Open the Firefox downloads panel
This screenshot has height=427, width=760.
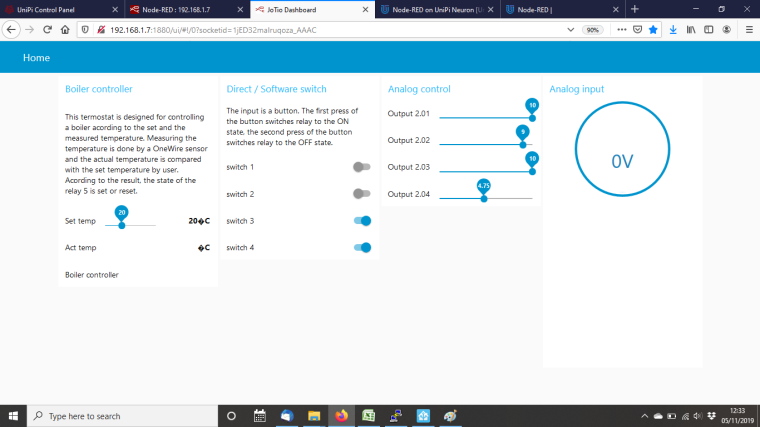point(673,29)
